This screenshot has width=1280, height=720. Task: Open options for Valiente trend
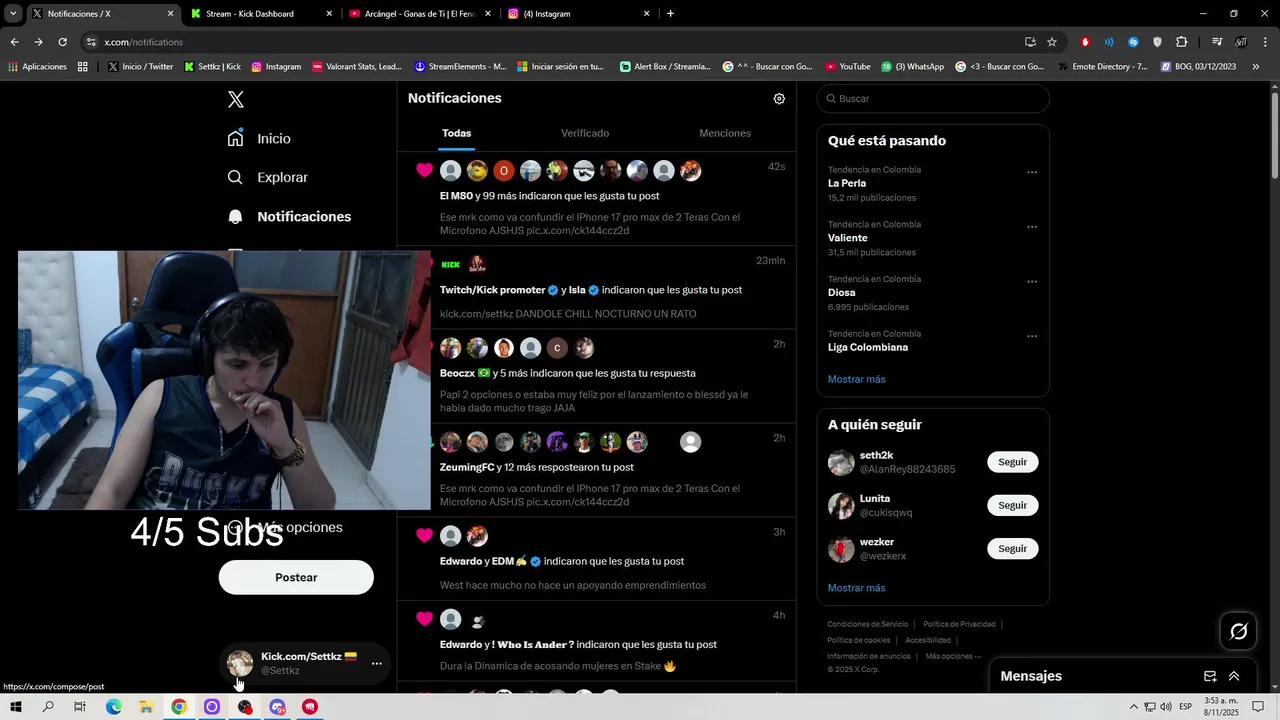pyautogui.click(x=1032, y=227)
